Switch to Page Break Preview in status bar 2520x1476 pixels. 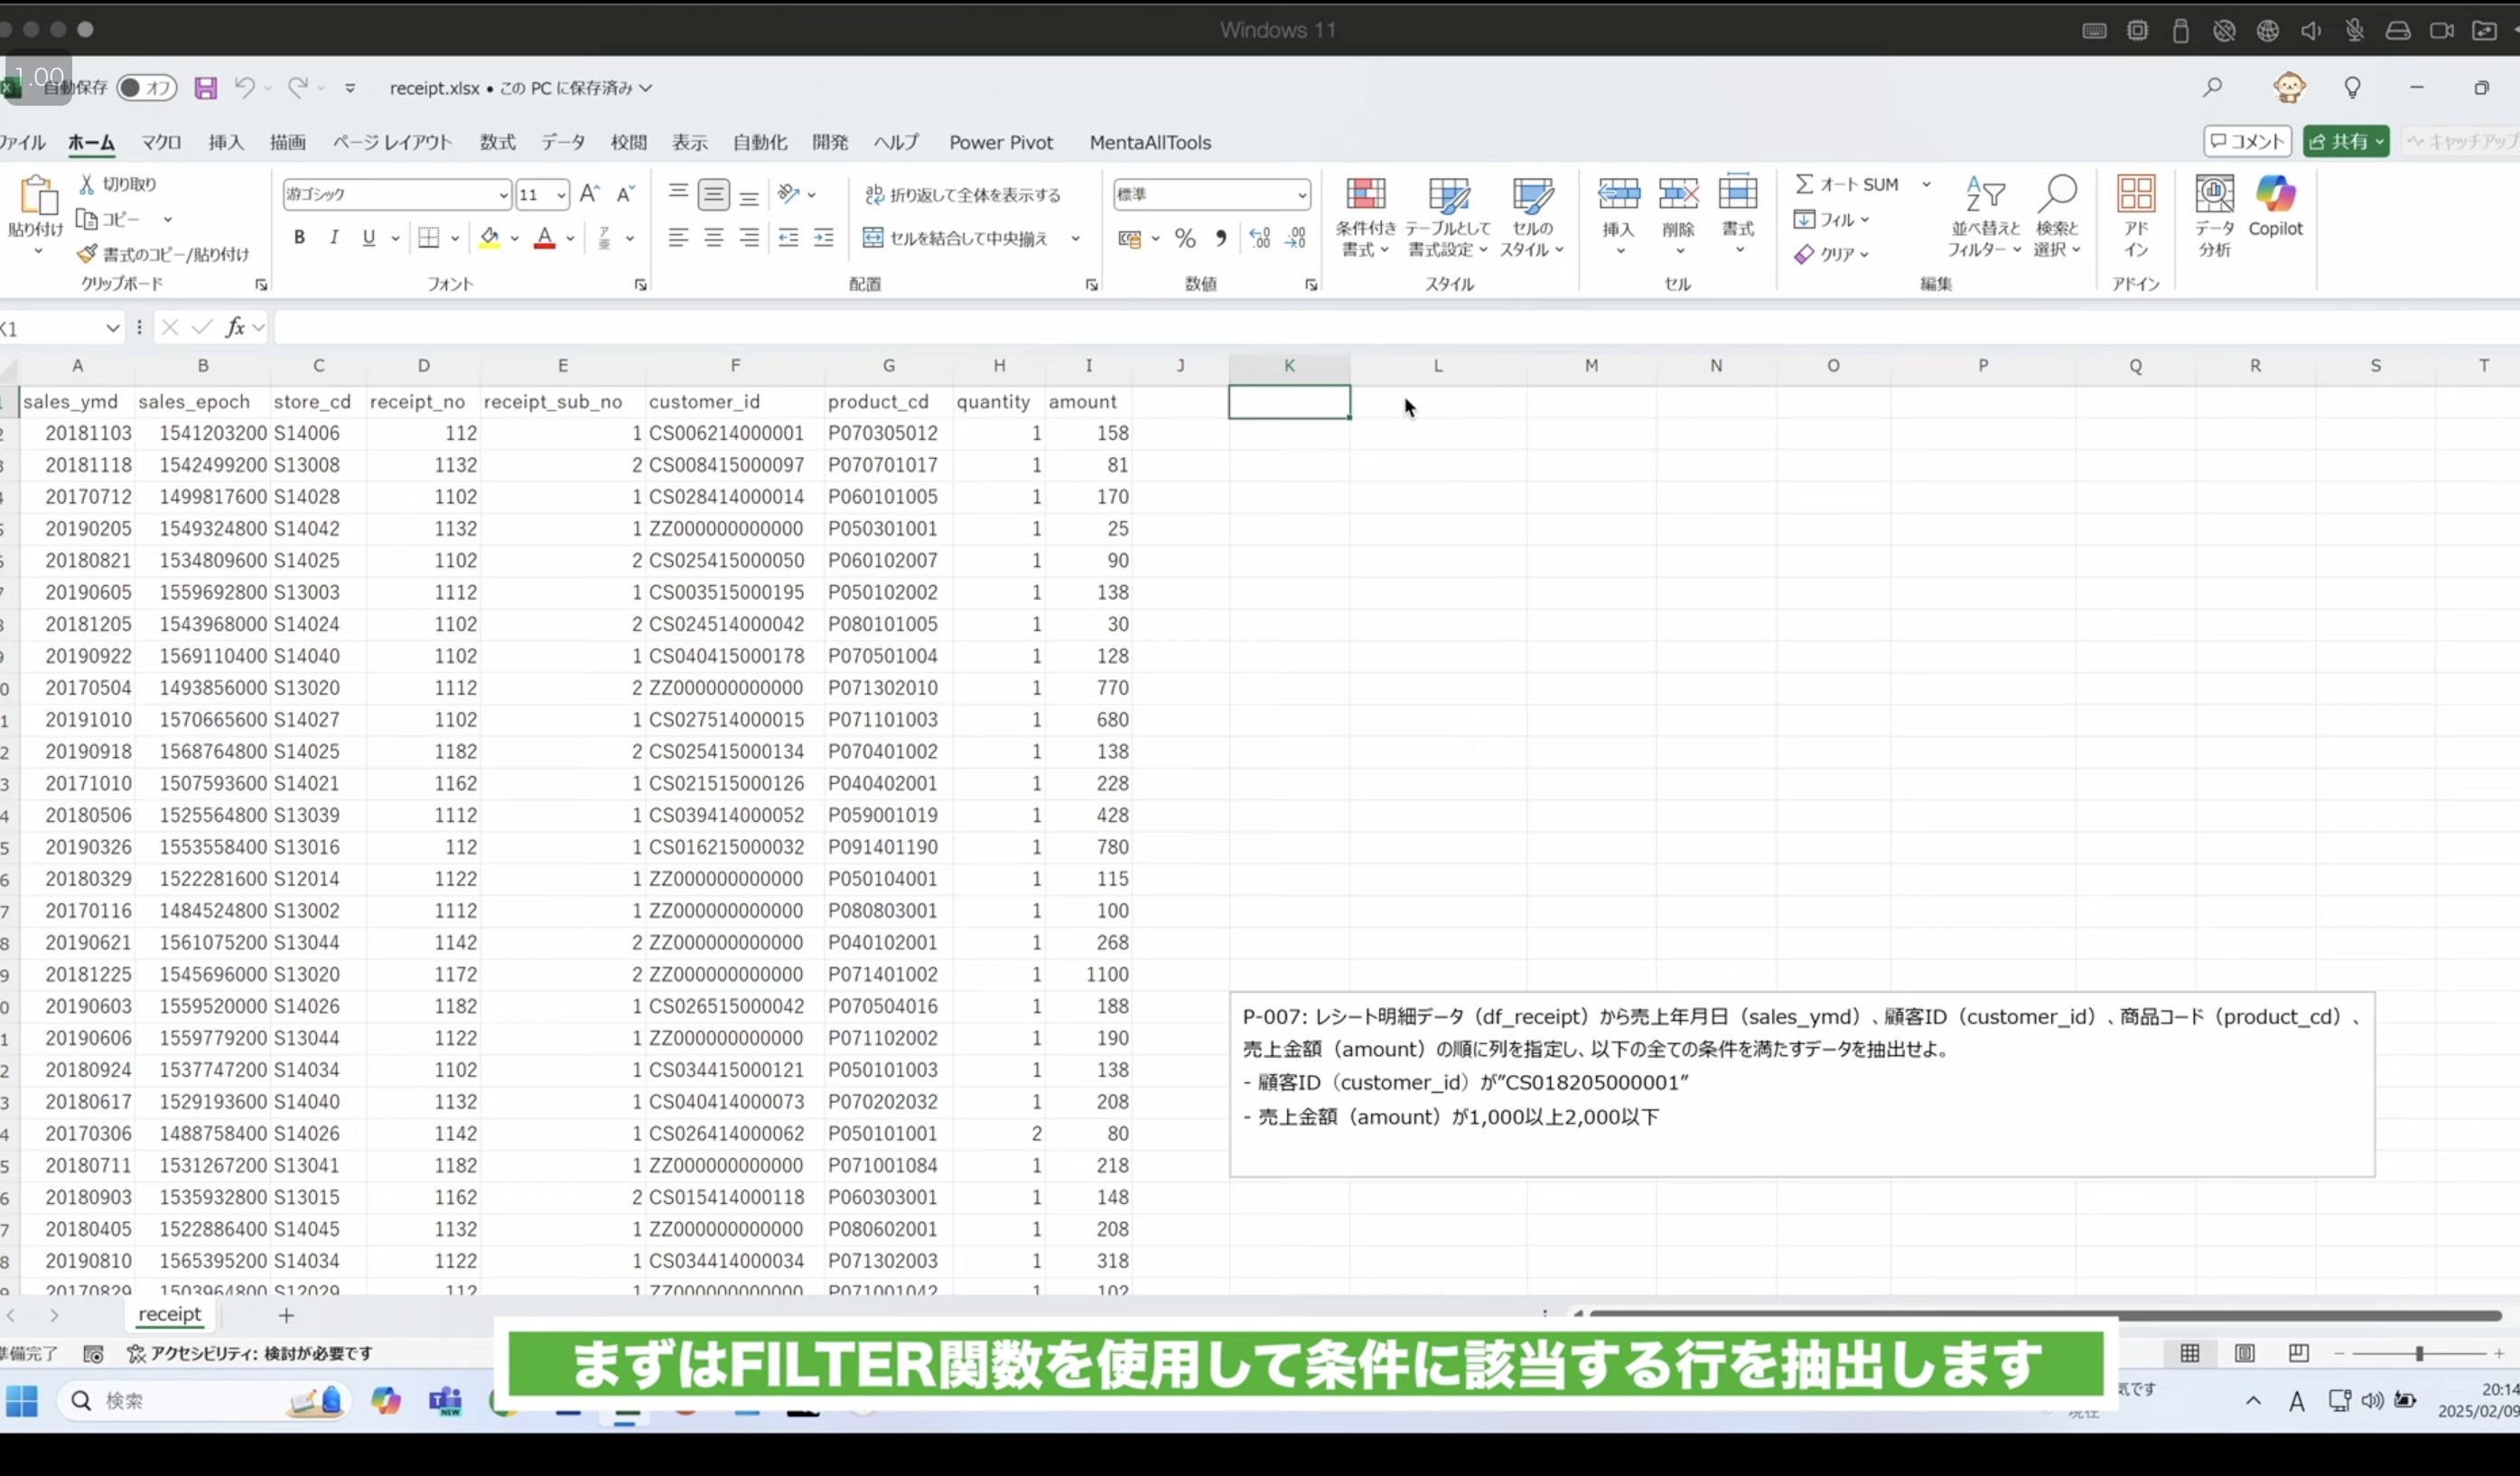pos(2299,1353)
